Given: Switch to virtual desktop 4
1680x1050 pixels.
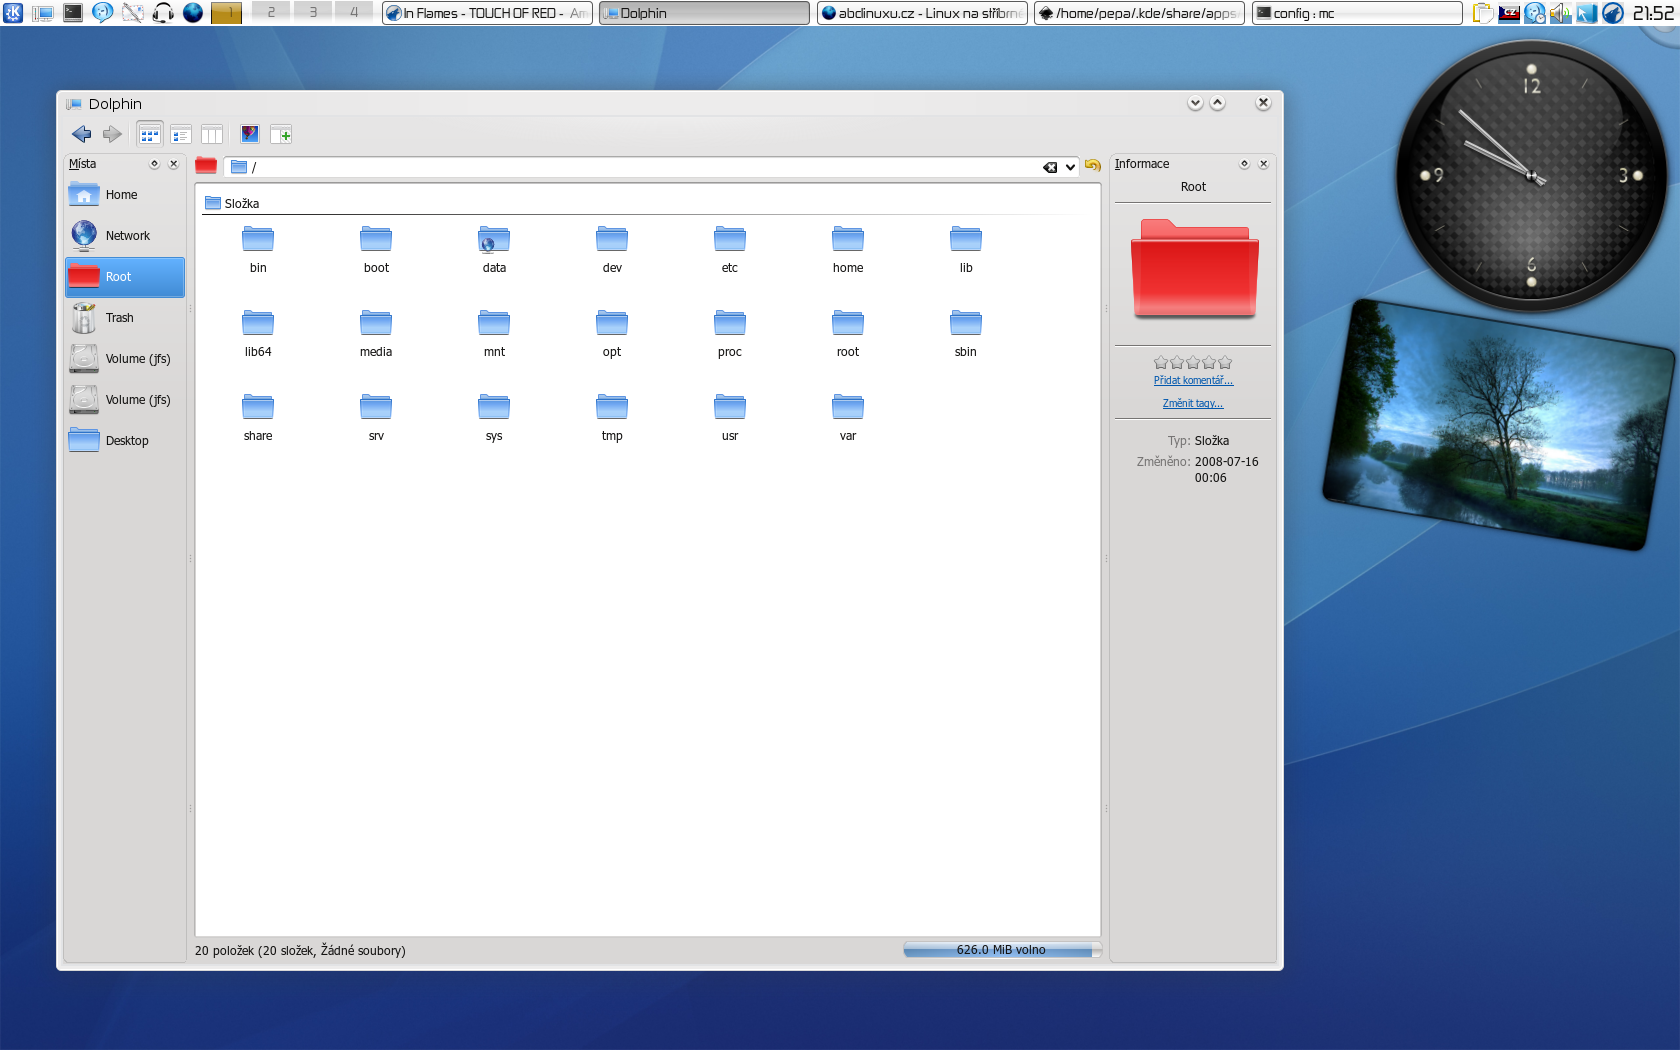Looking at the screenshot, I should (353, 12).
